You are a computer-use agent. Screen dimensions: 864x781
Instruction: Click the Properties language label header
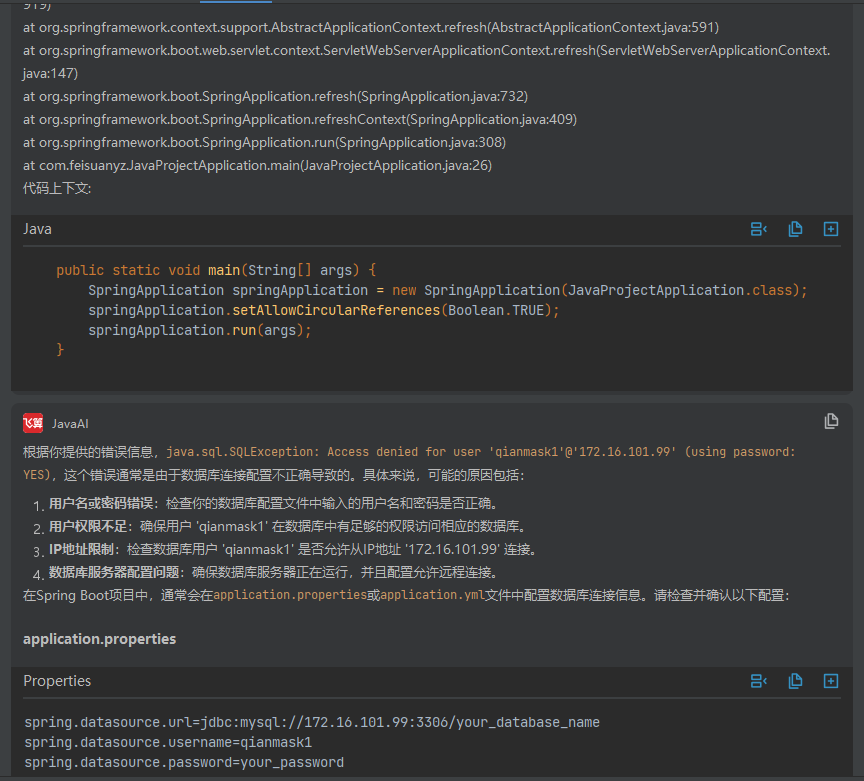(57, 681)
